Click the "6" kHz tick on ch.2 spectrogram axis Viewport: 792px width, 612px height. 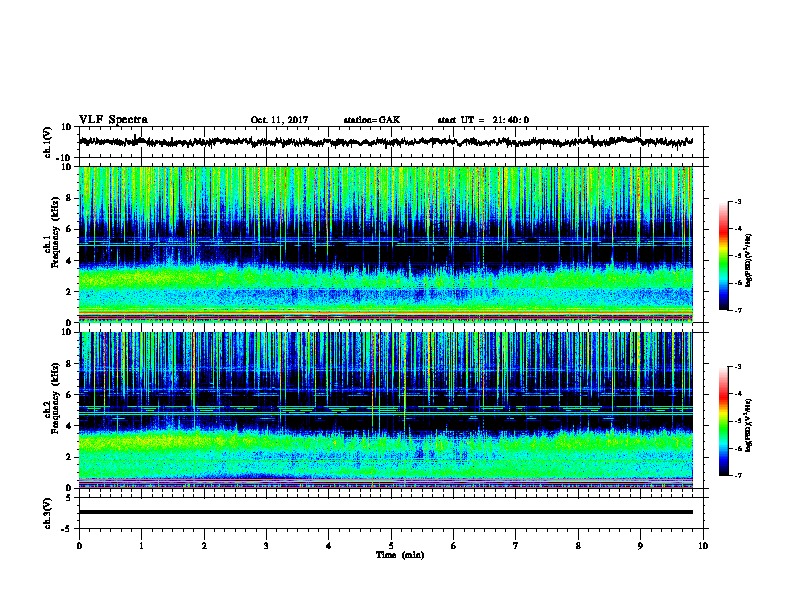[69, 395]
